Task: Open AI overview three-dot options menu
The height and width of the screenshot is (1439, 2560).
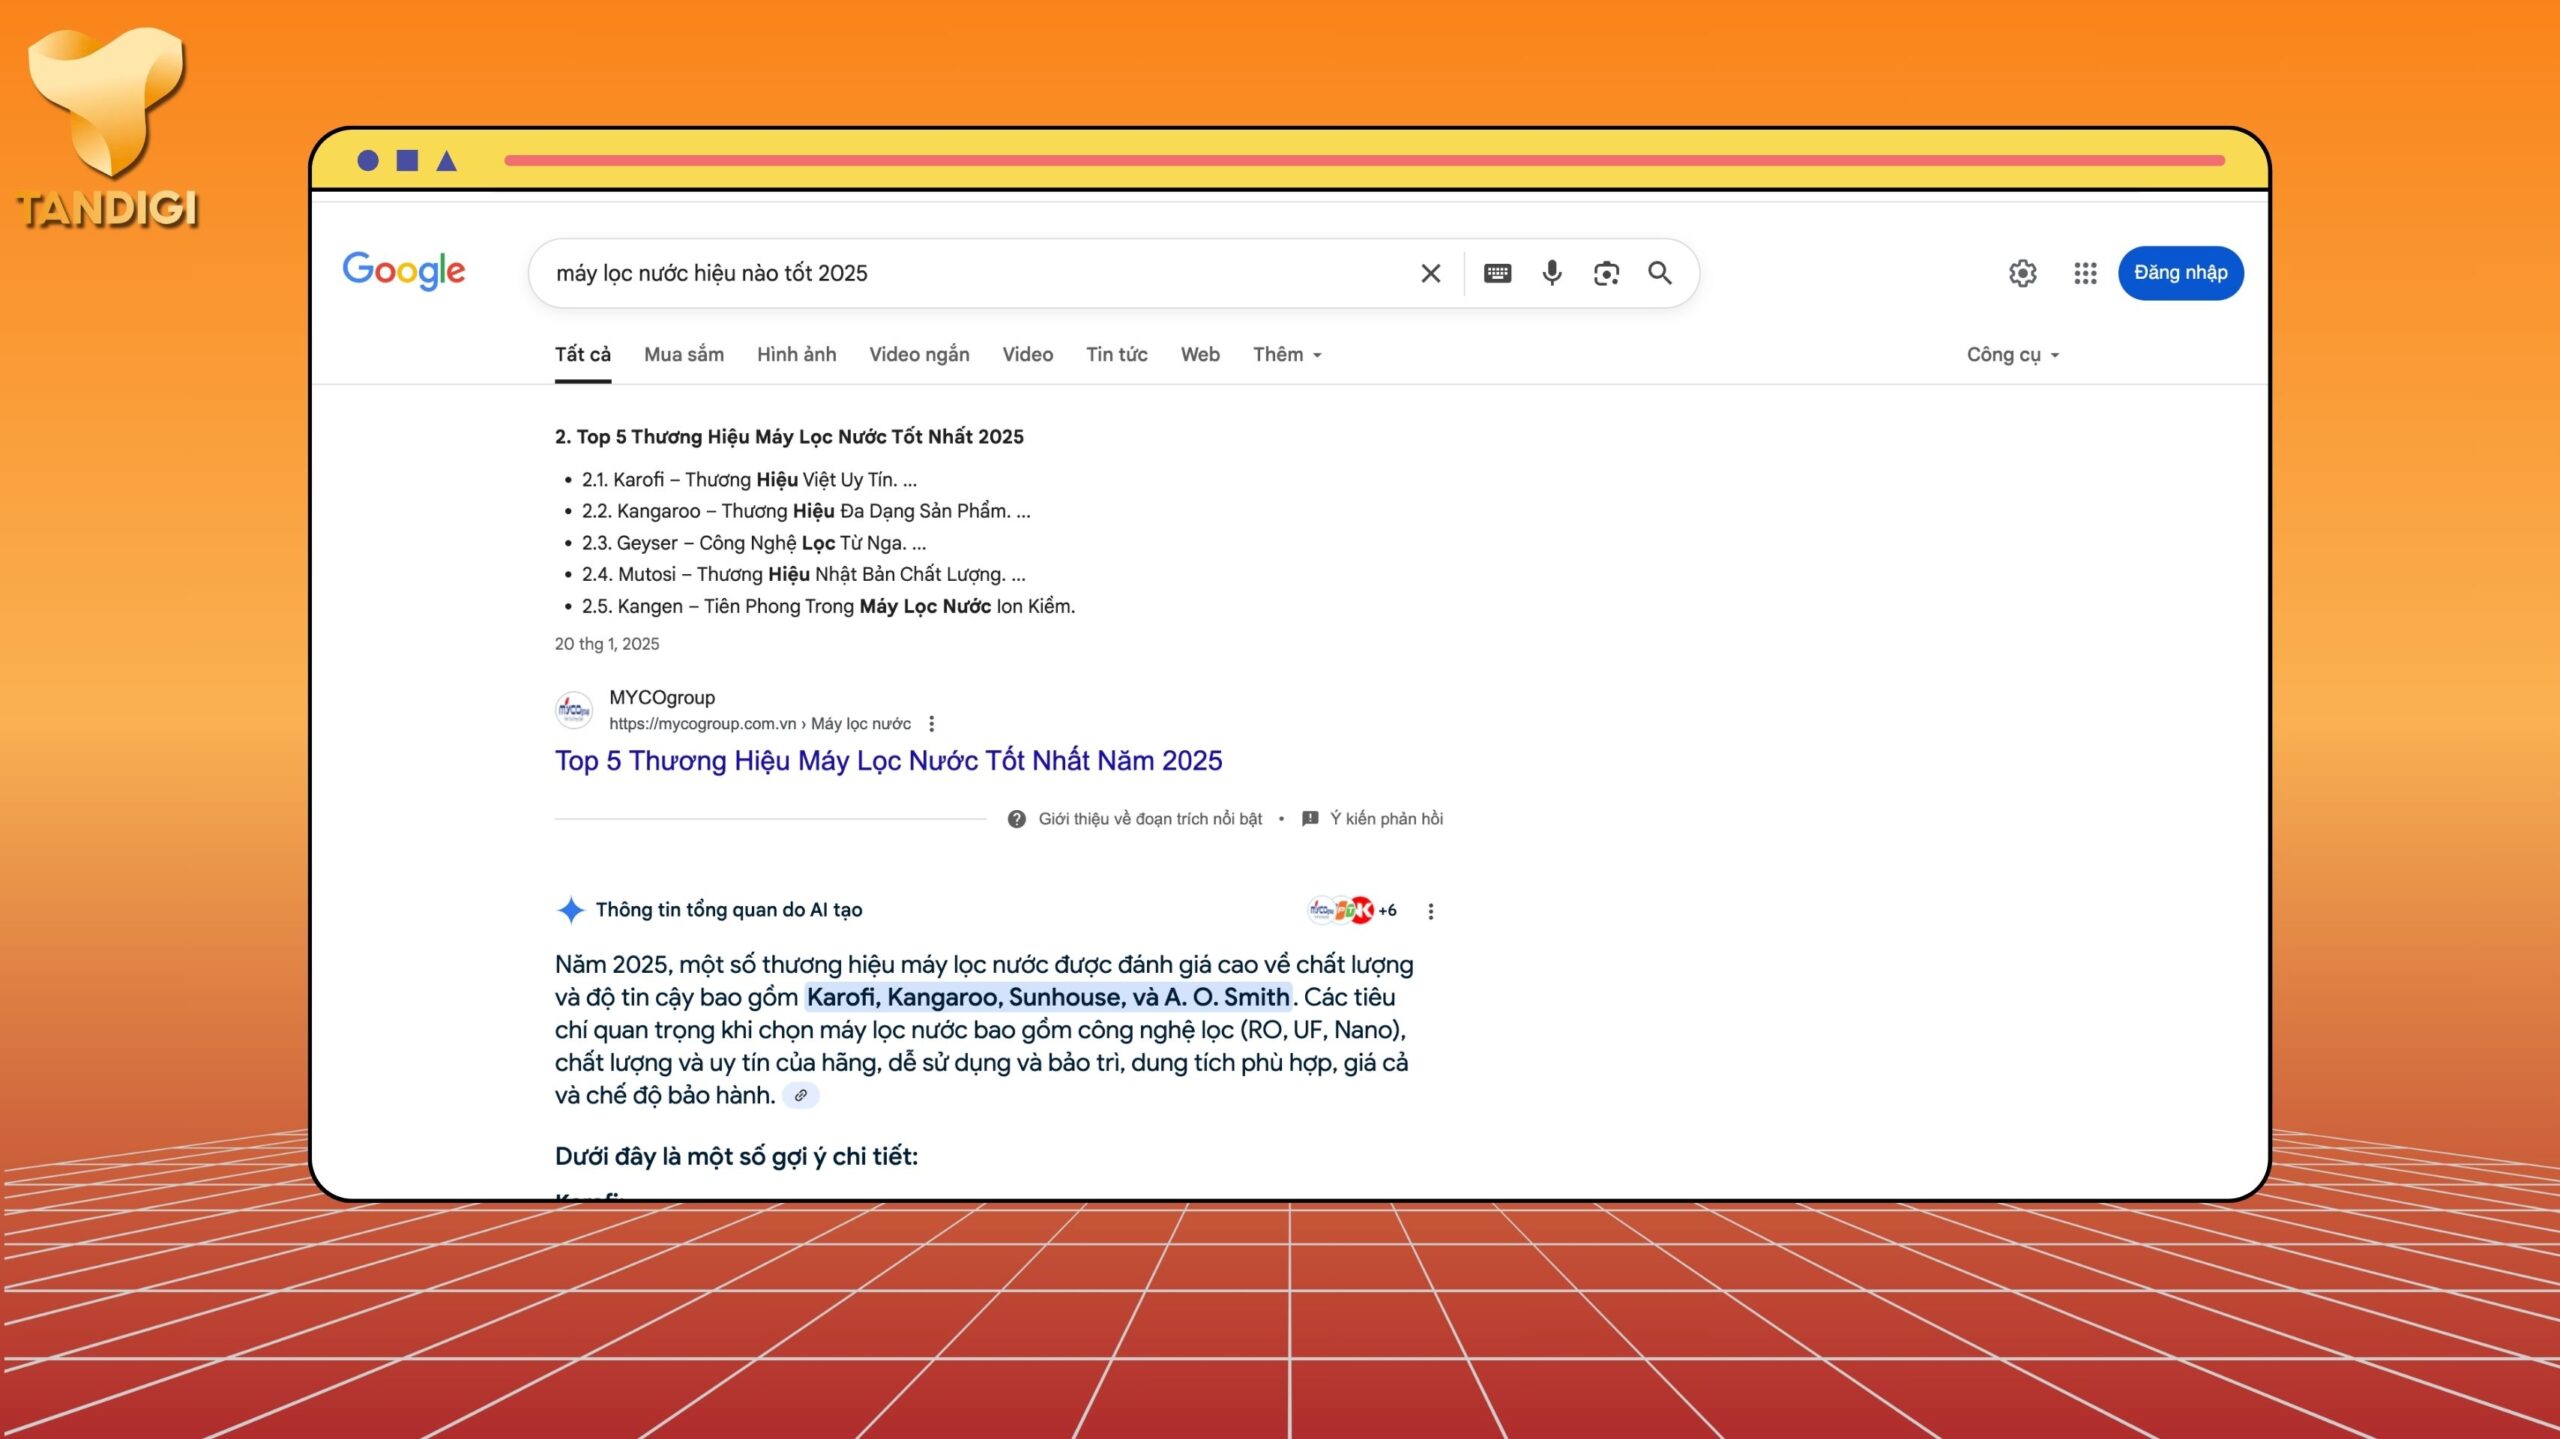Action: point(1430,911)
